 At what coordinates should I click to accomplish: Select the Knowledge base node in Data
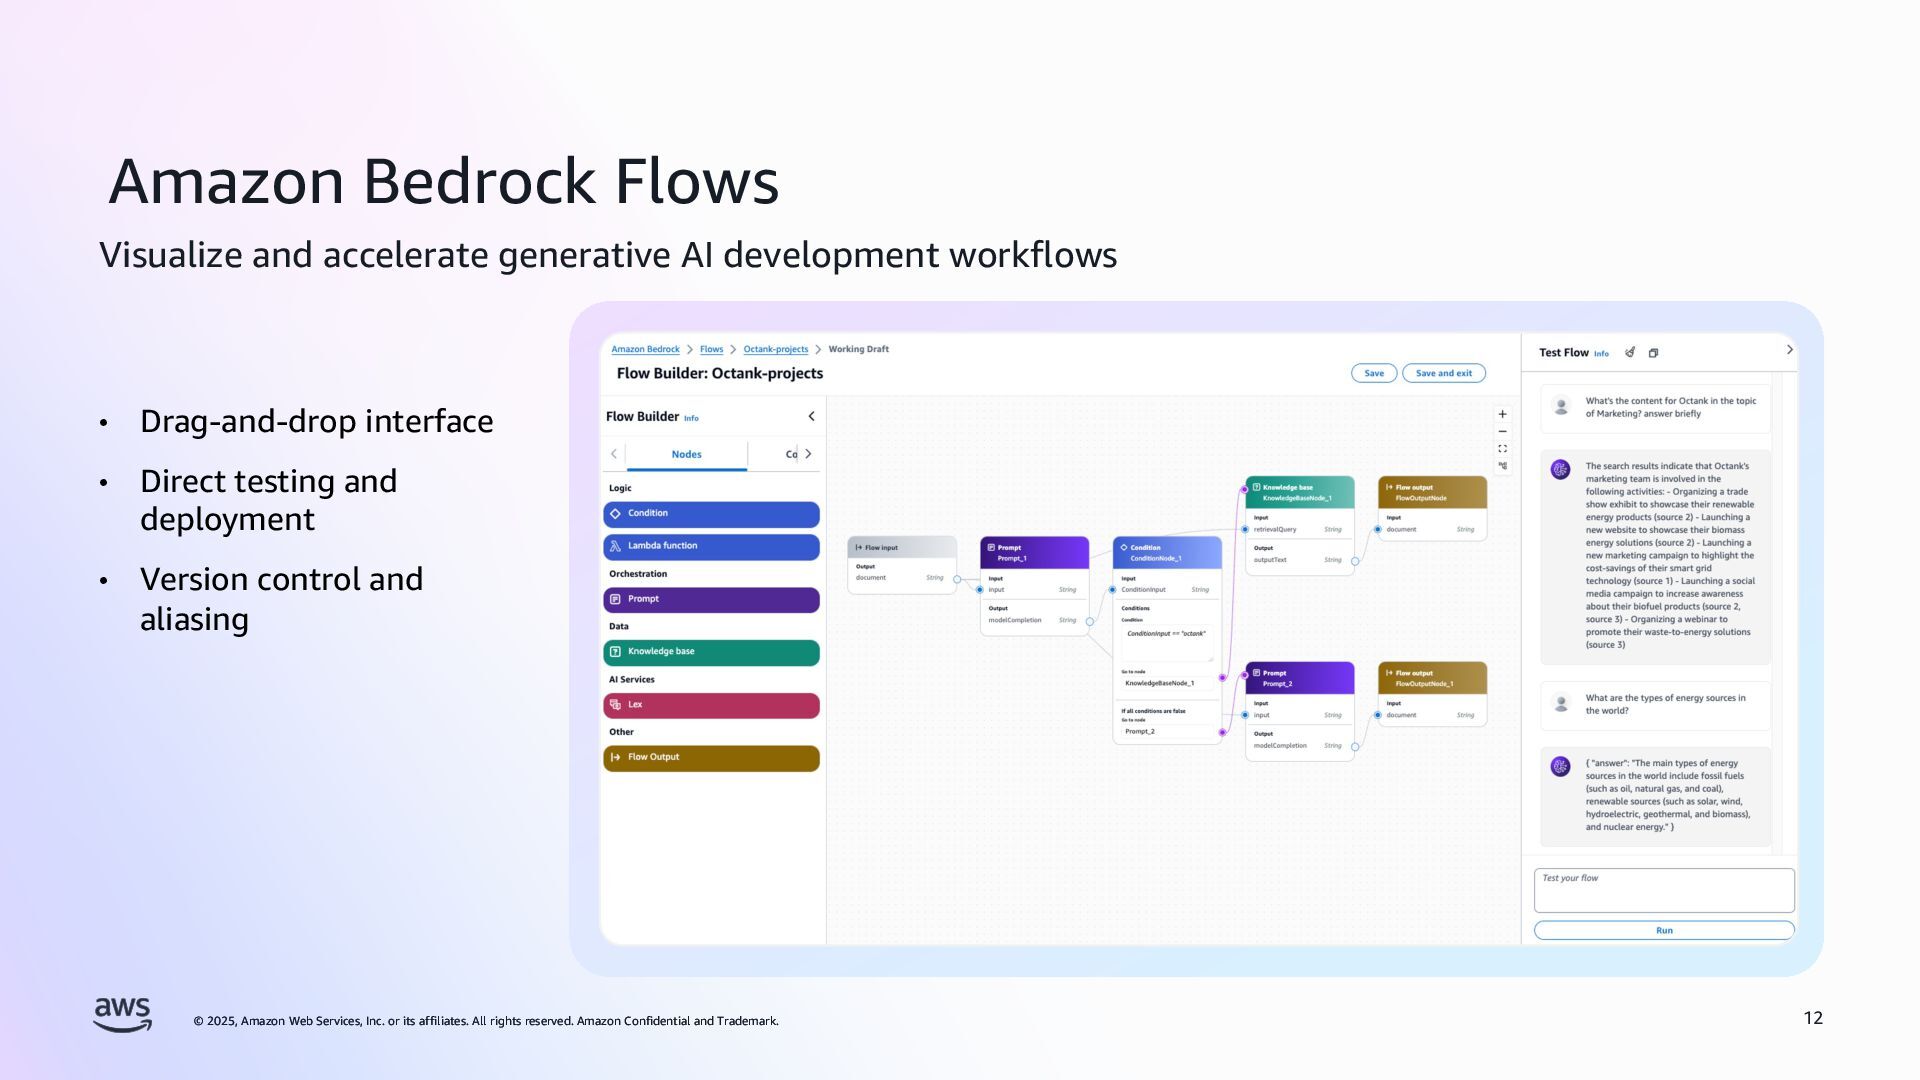(711, 652)
